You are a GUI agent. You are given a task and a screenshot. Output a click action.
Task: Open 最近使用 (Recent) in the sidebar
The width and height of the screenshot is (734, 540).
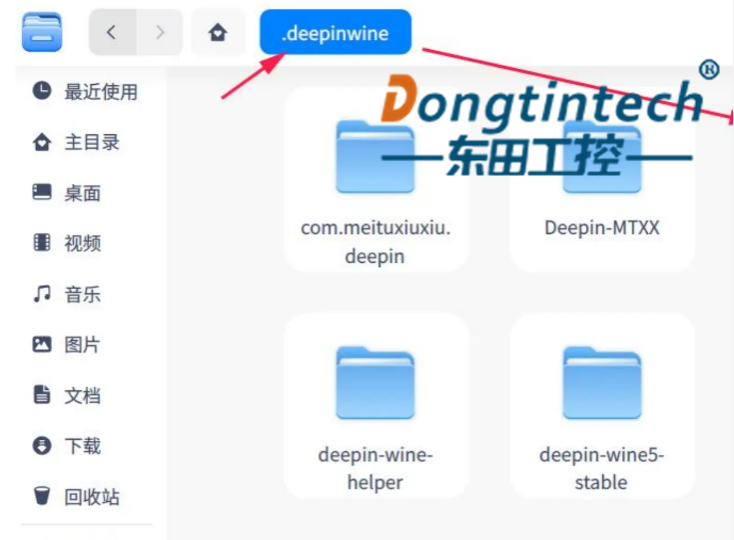click(100, 92)
